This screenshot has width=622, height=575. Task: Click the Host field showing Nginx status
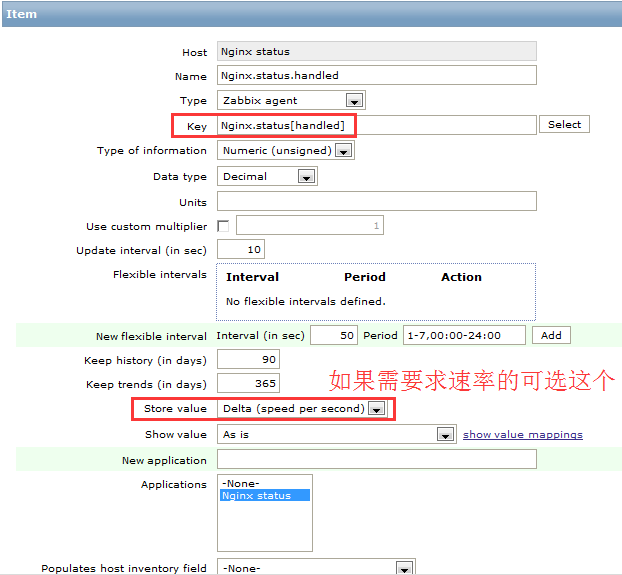(376, 51)
